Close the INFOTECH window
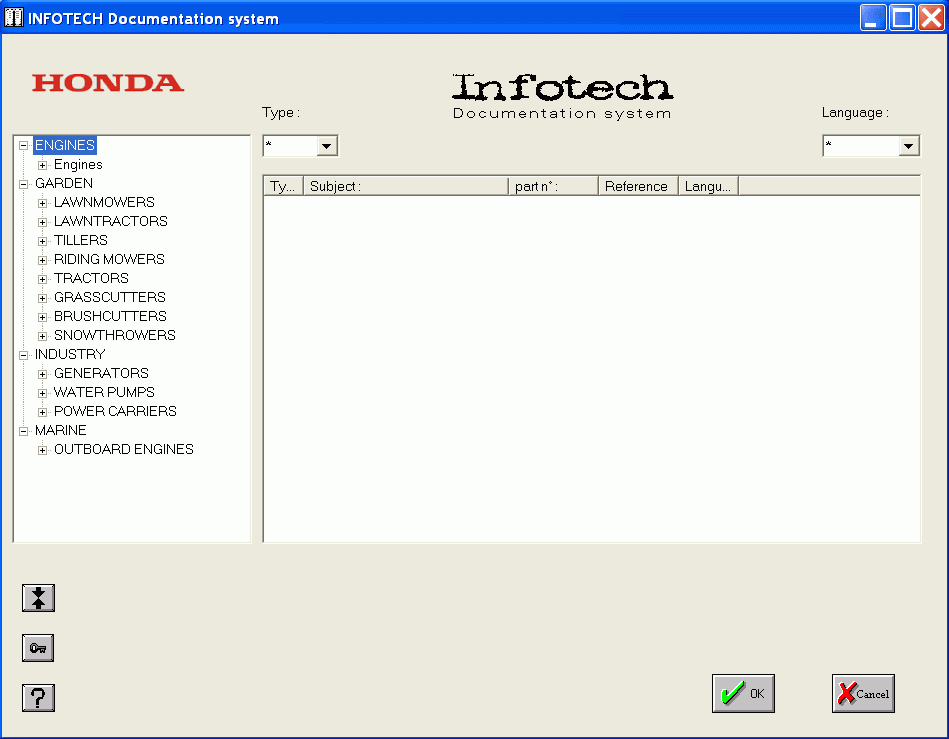 [931, 18]
